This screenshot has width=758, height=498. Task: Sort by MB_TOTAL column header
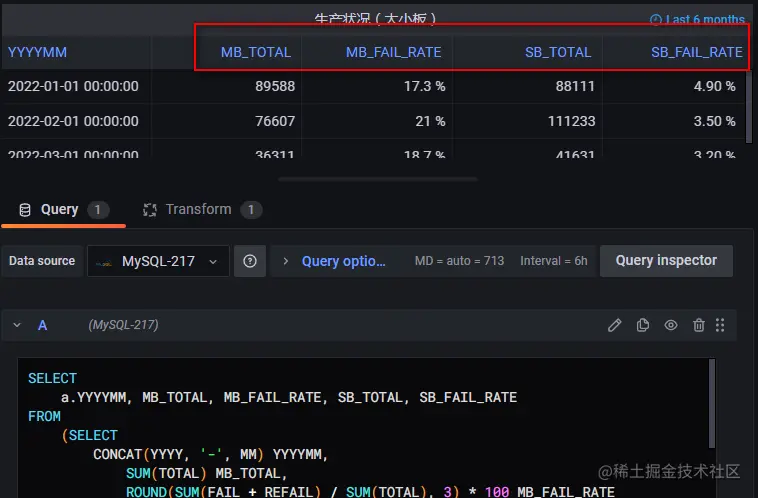[256, 52]
